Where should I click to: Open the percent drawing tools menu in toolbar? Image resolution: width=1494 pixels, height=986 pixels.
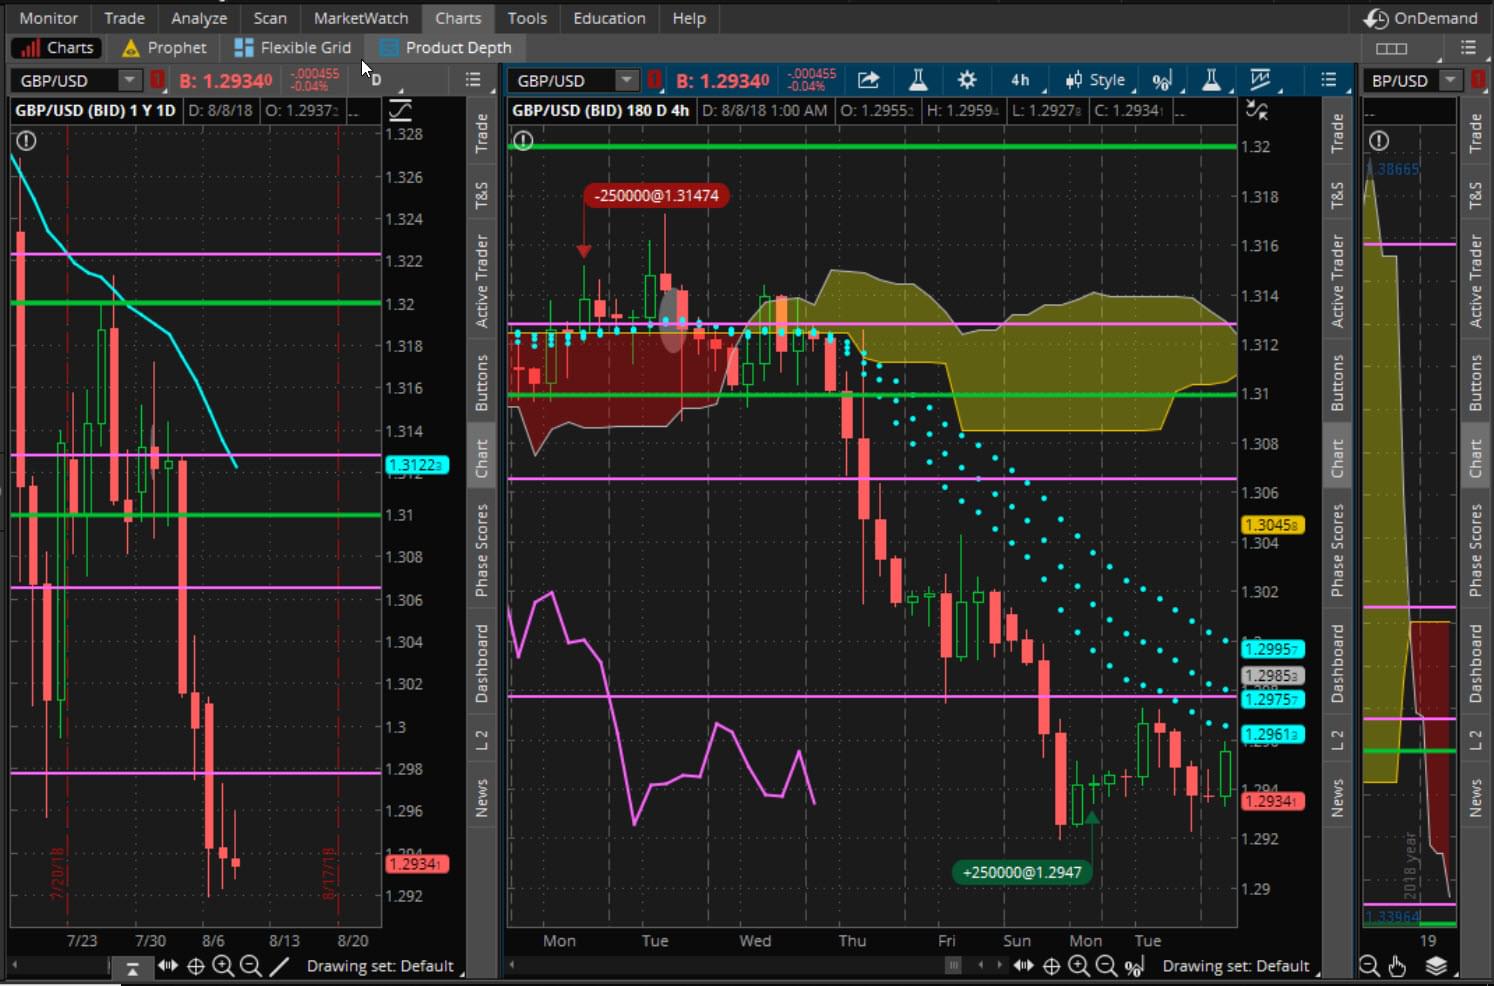tap(1162, 81)
